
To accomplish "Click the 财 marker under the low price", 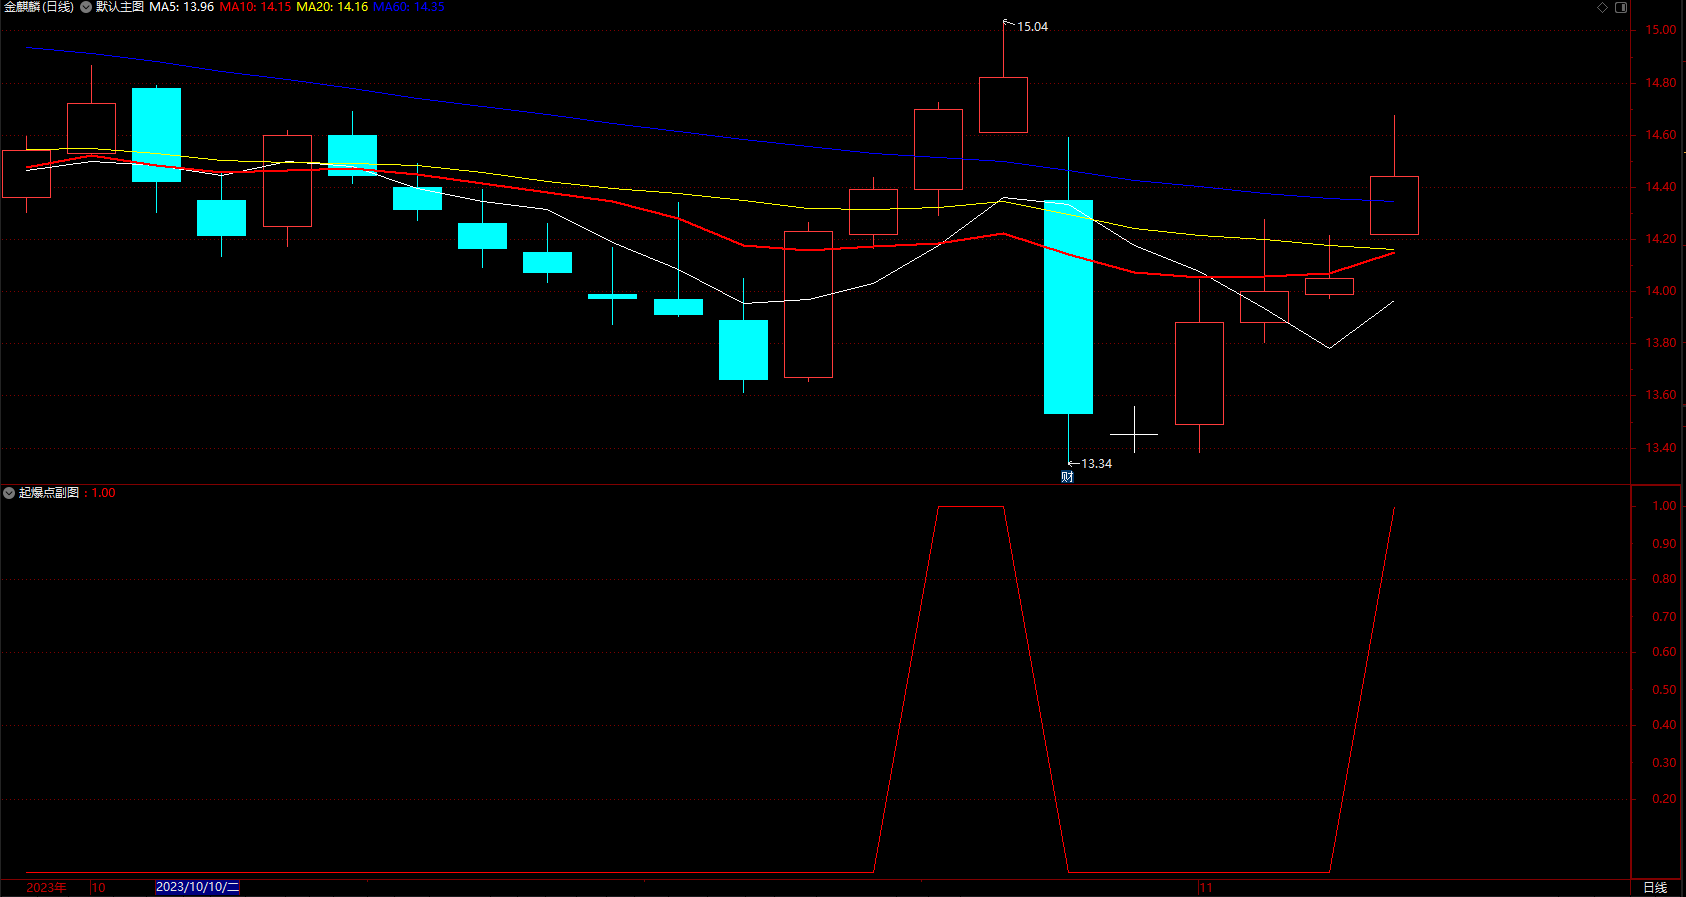I will 1067,477.
